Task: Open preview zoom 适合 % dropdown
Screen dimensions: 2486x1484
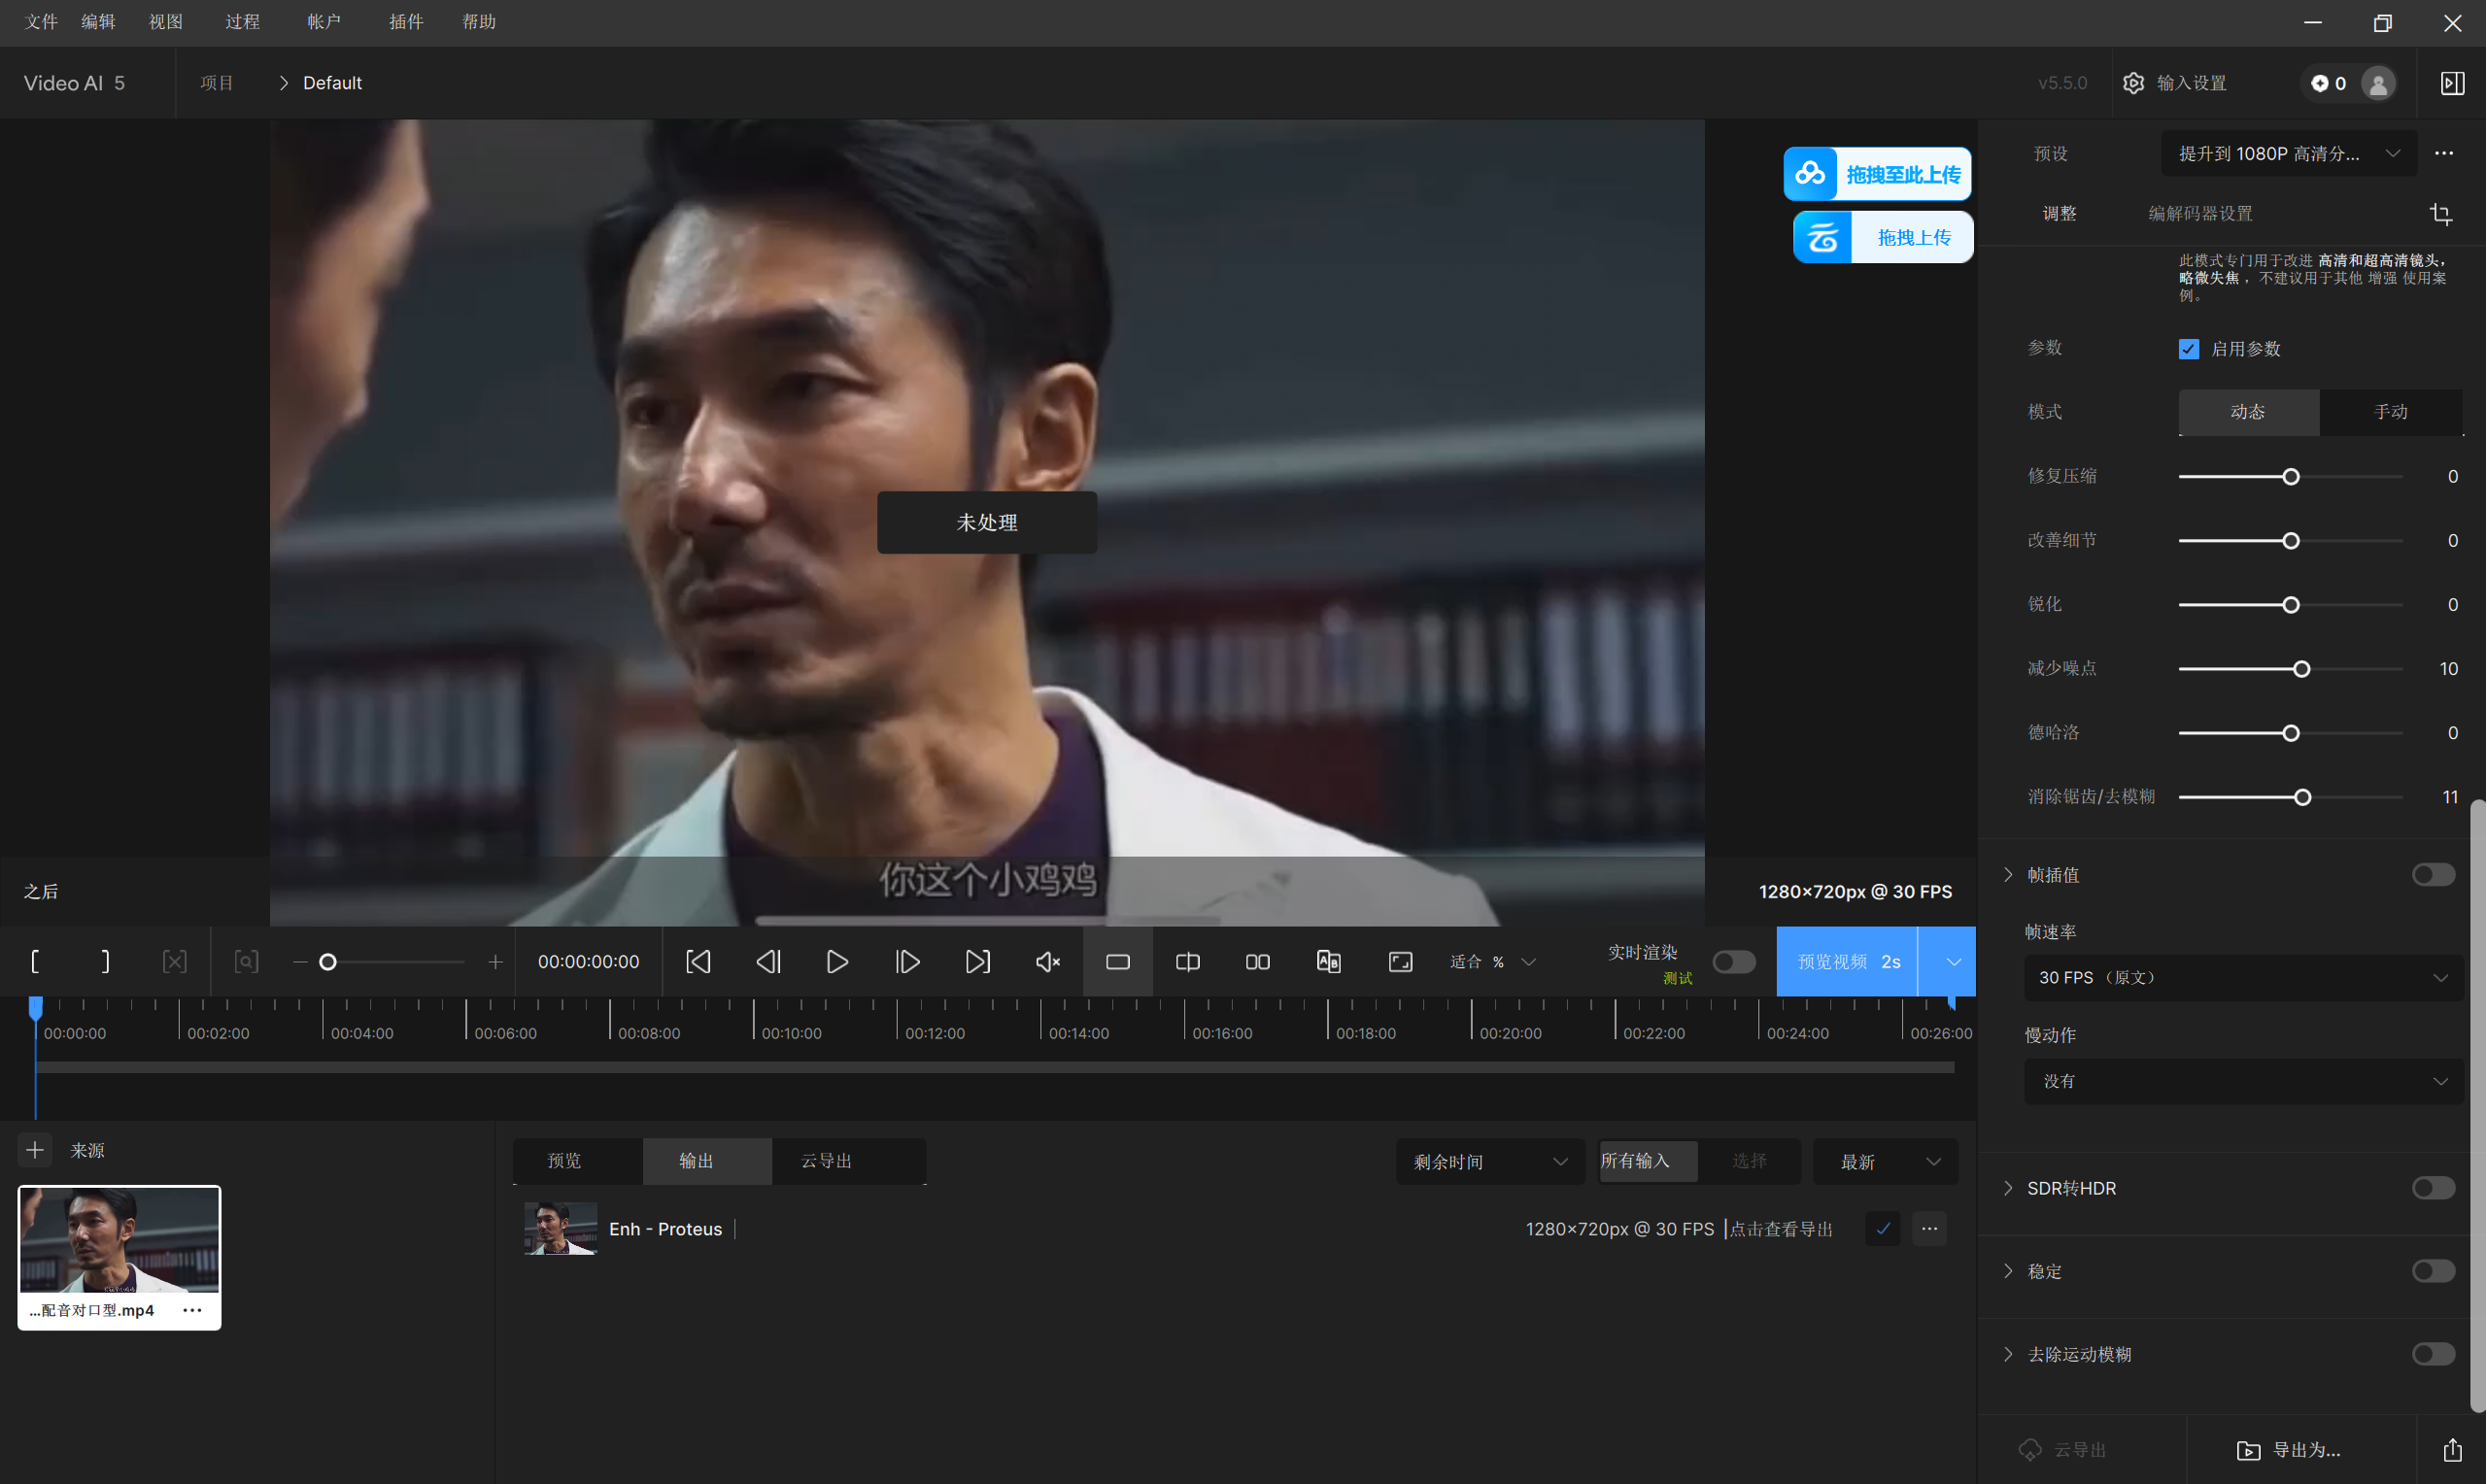Action: coord(1492,961)
